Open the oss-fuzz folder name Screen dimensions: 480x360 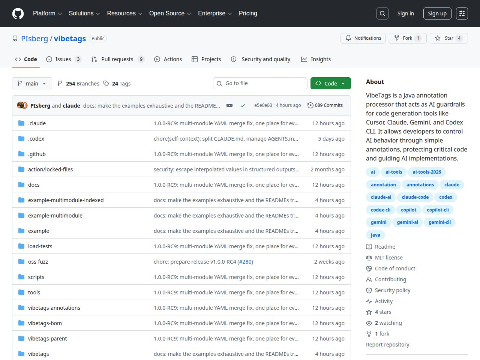coord(38,262)
